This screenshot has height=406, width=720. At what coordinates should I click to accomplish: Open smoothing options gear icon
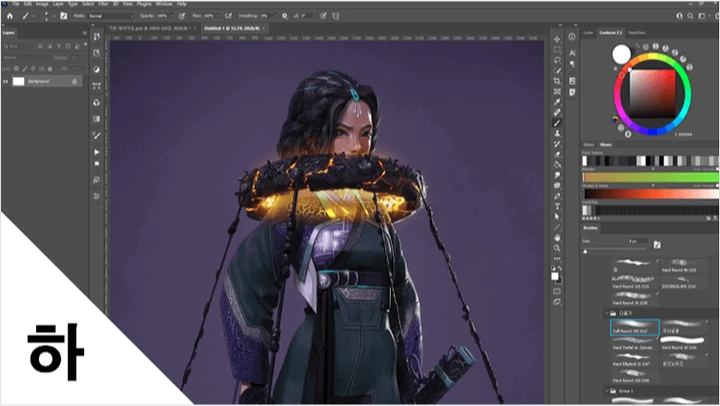click(x=285, y=16)
